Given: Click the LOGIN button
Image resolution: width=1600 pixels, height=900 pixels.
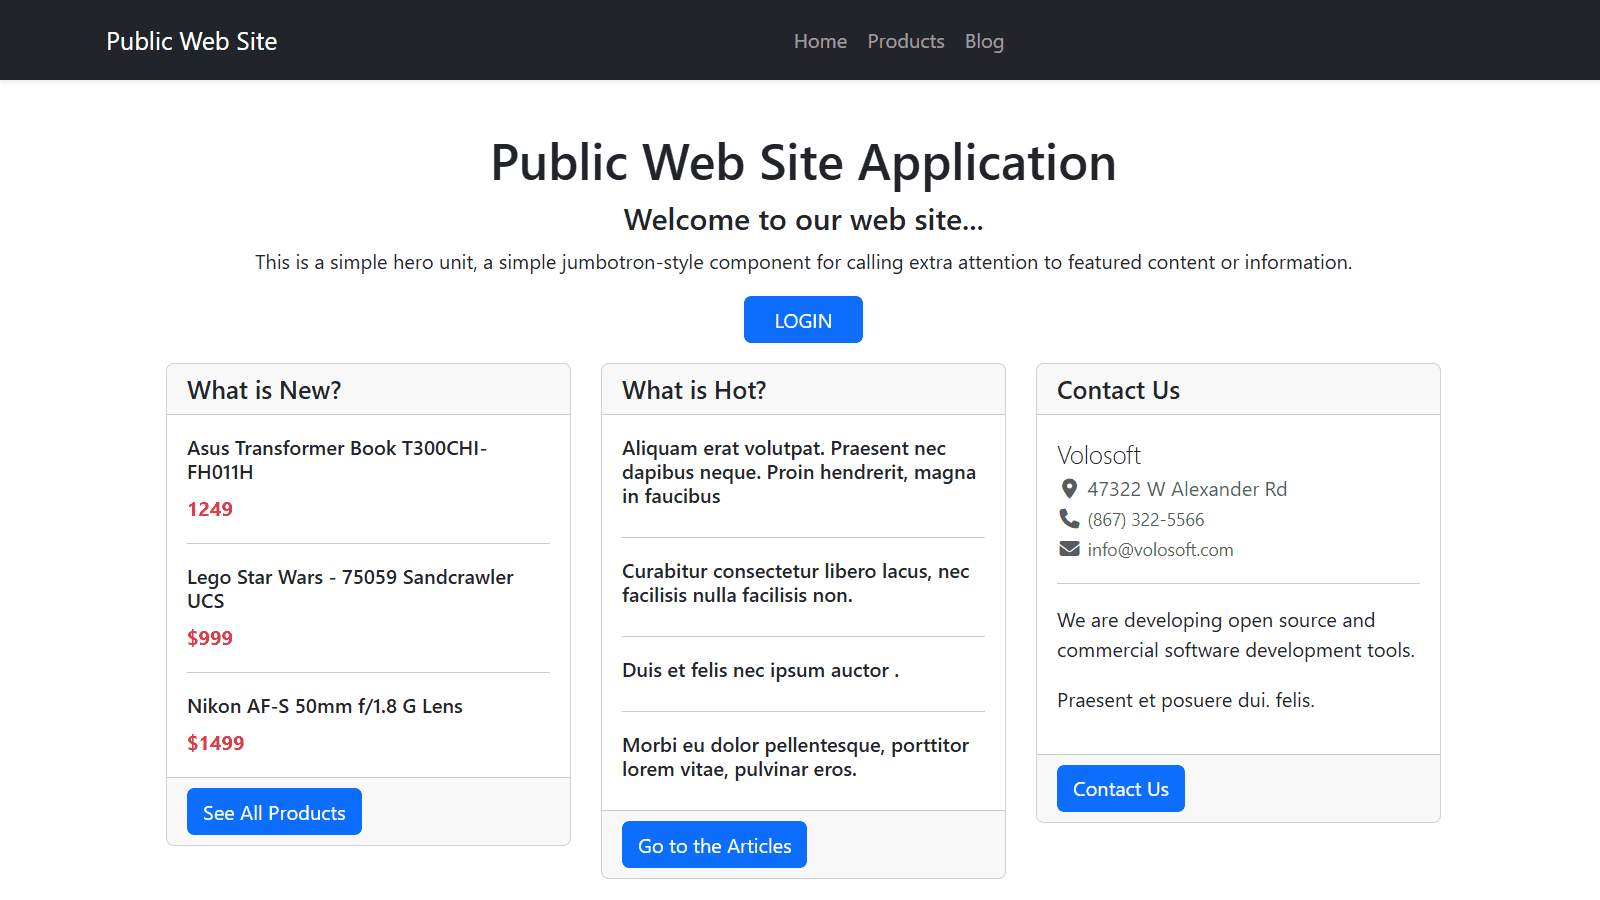Looking at the screenshot, I should click(x=803, y=320).
